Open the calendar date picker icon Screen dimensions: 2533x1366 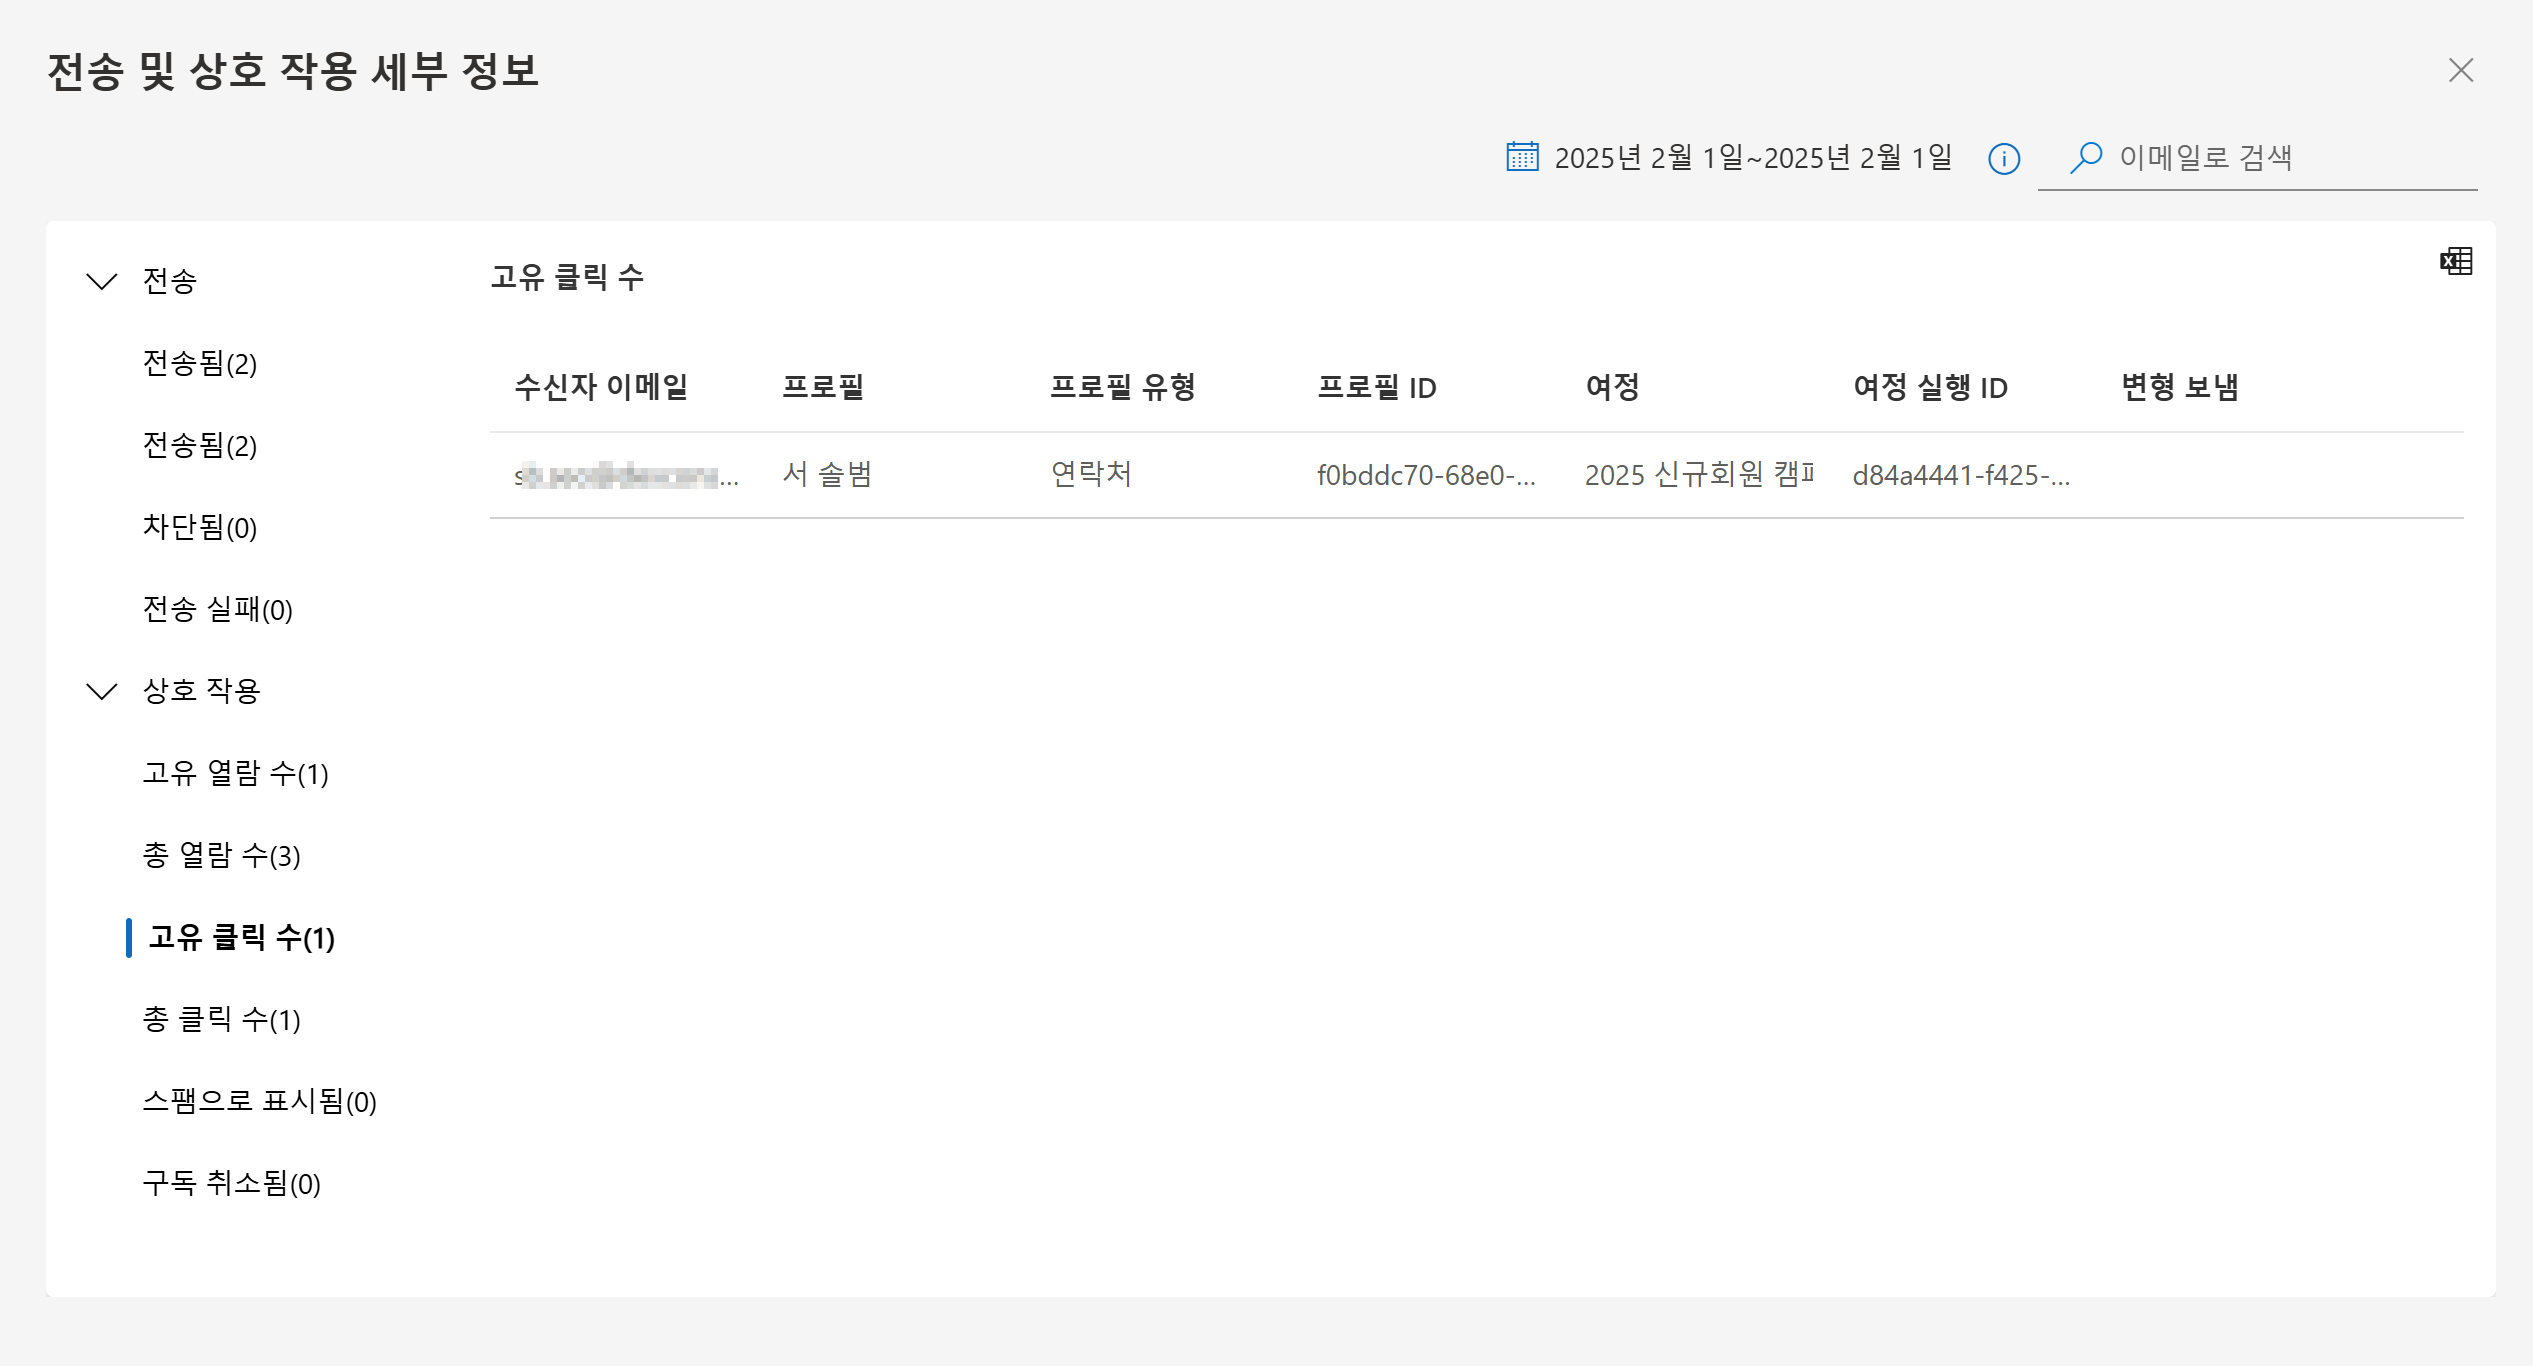tap(1521, 157)
